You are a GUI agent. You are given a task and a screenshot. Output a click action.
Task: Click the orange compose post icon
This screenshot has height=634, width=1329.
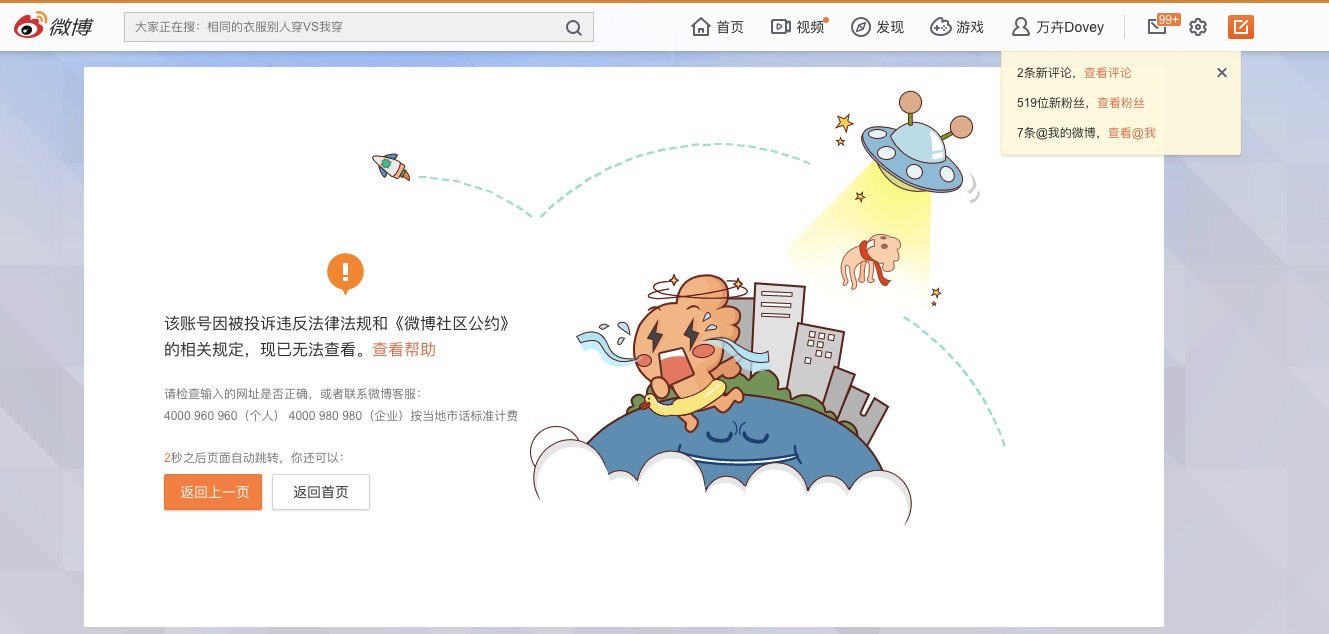pyautogui.click(x=1240, y=27)
